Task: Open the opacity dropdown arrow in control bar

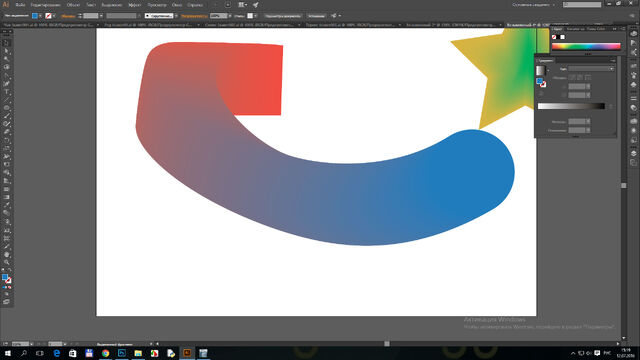Action: coord(230,16)
